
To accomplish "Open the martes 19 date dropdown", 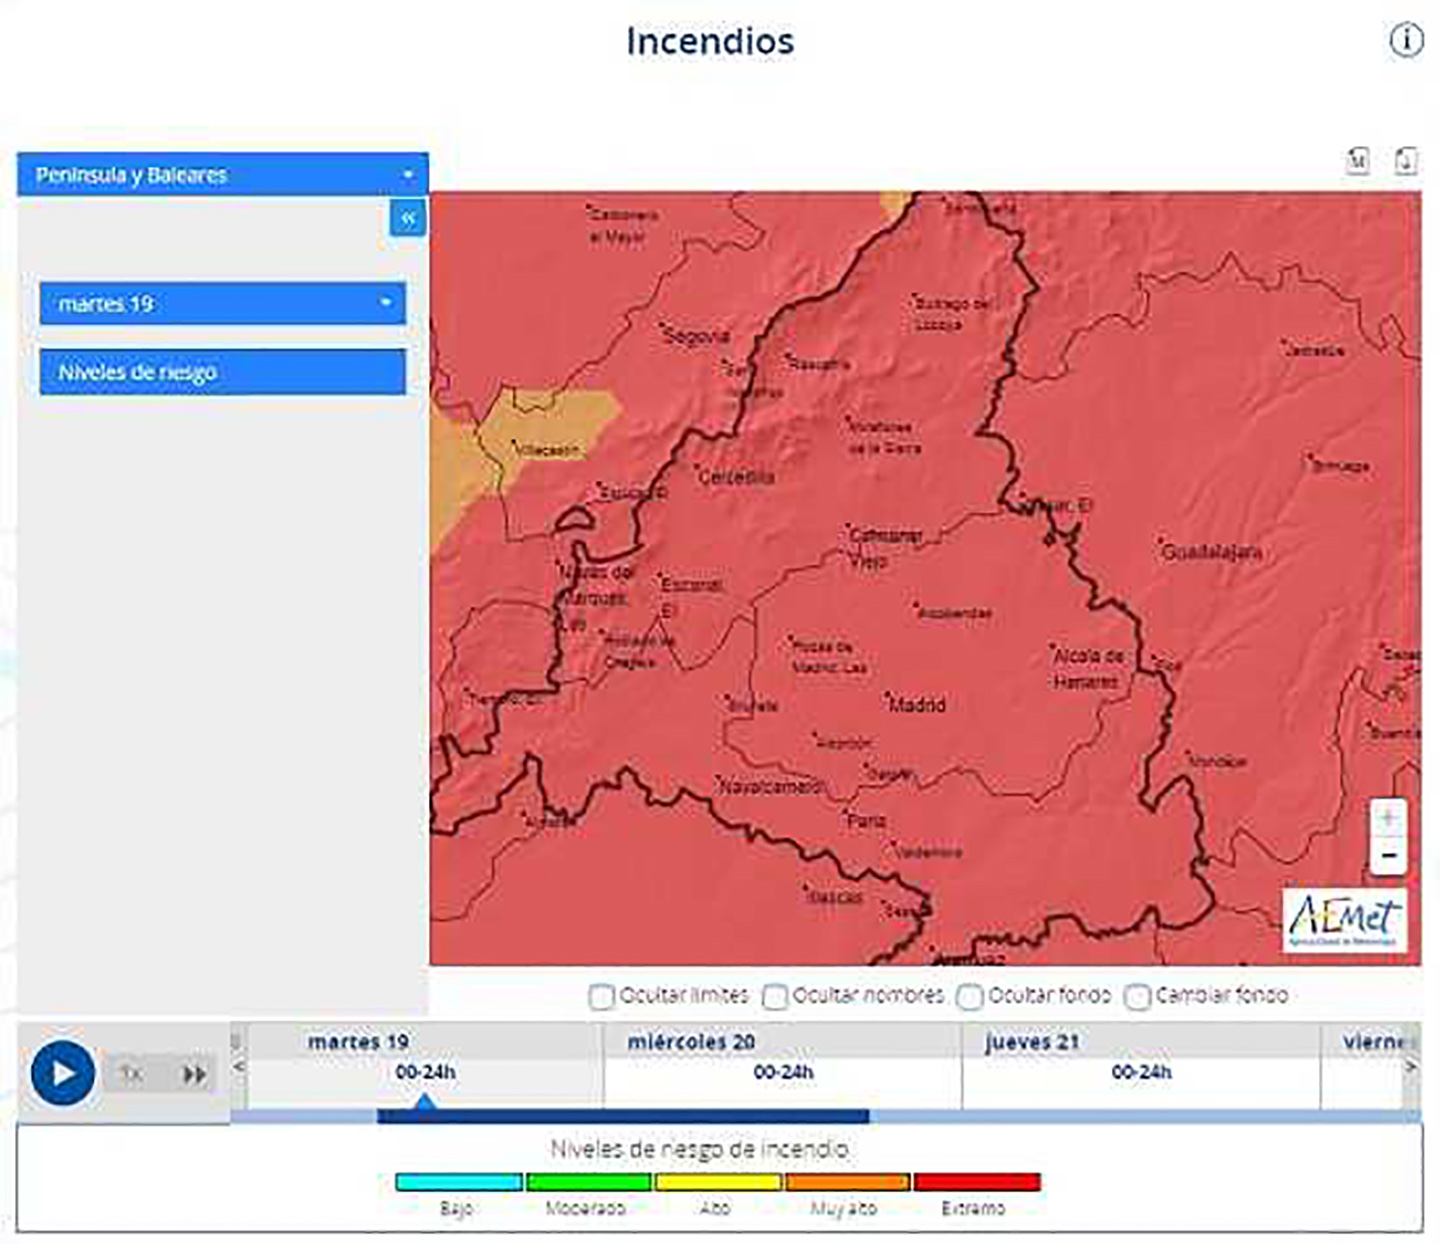I will pyautogui.click(x=222, y=304).
